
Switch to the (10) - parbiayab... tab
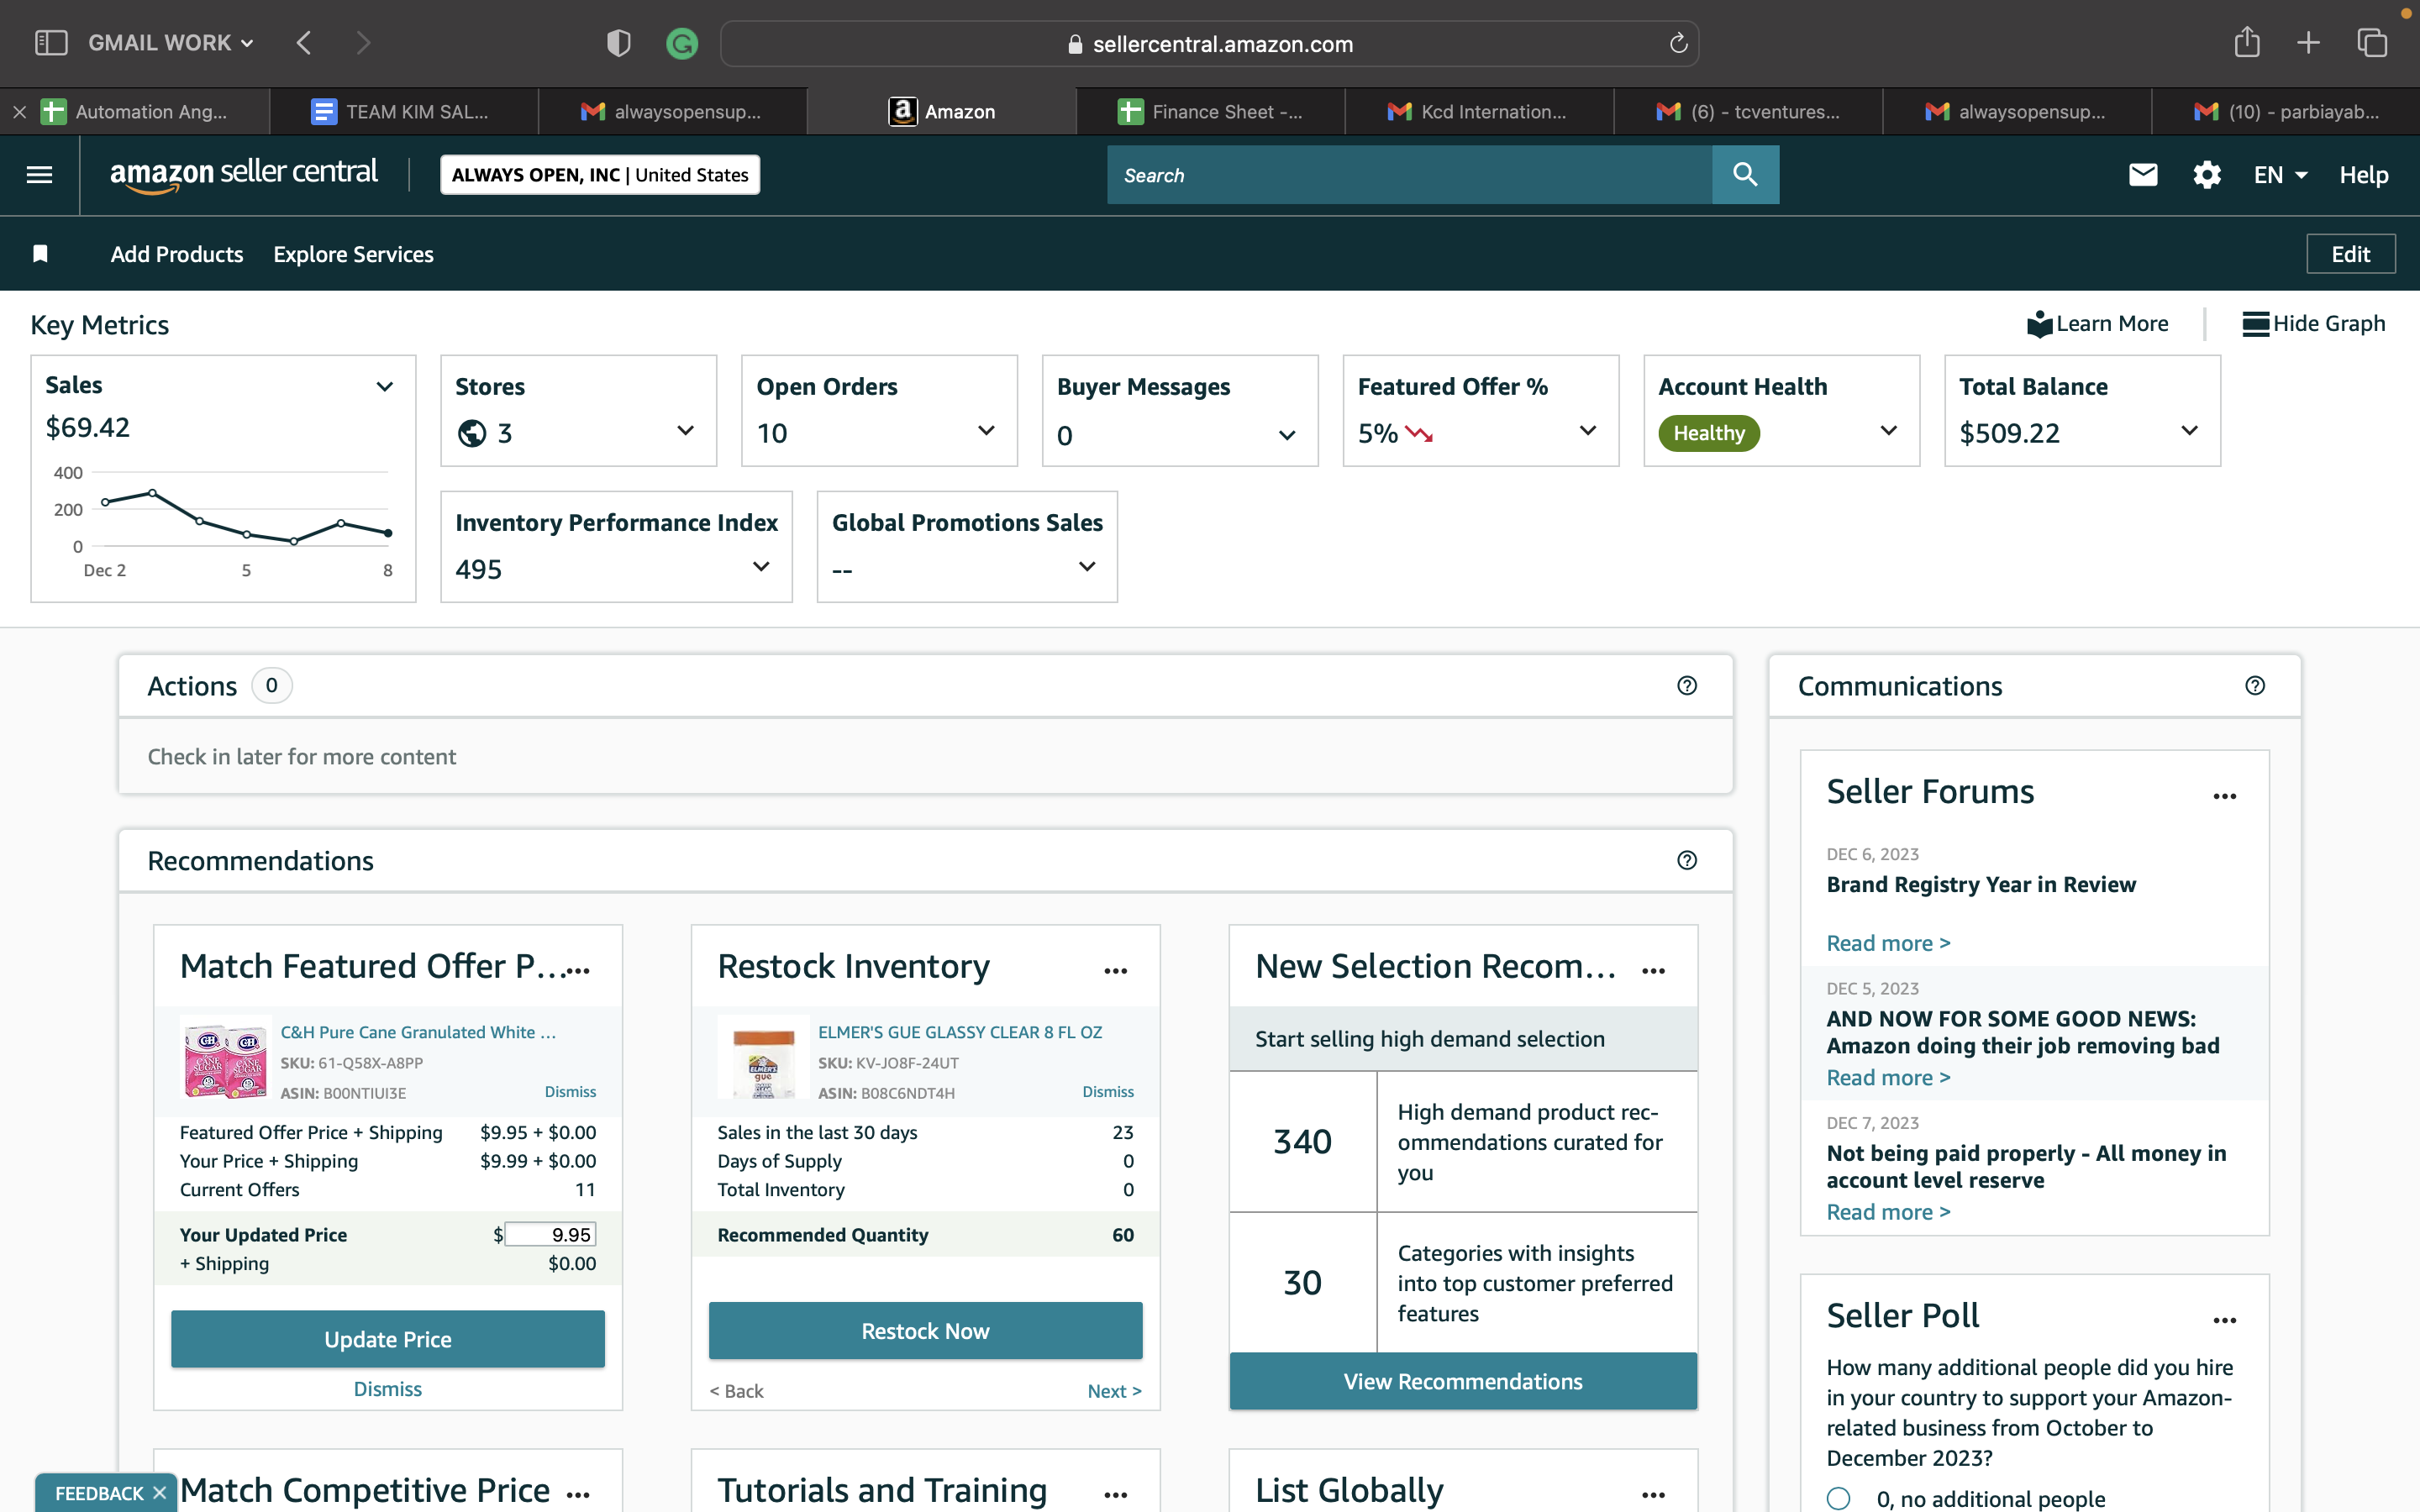[2286, 112]
